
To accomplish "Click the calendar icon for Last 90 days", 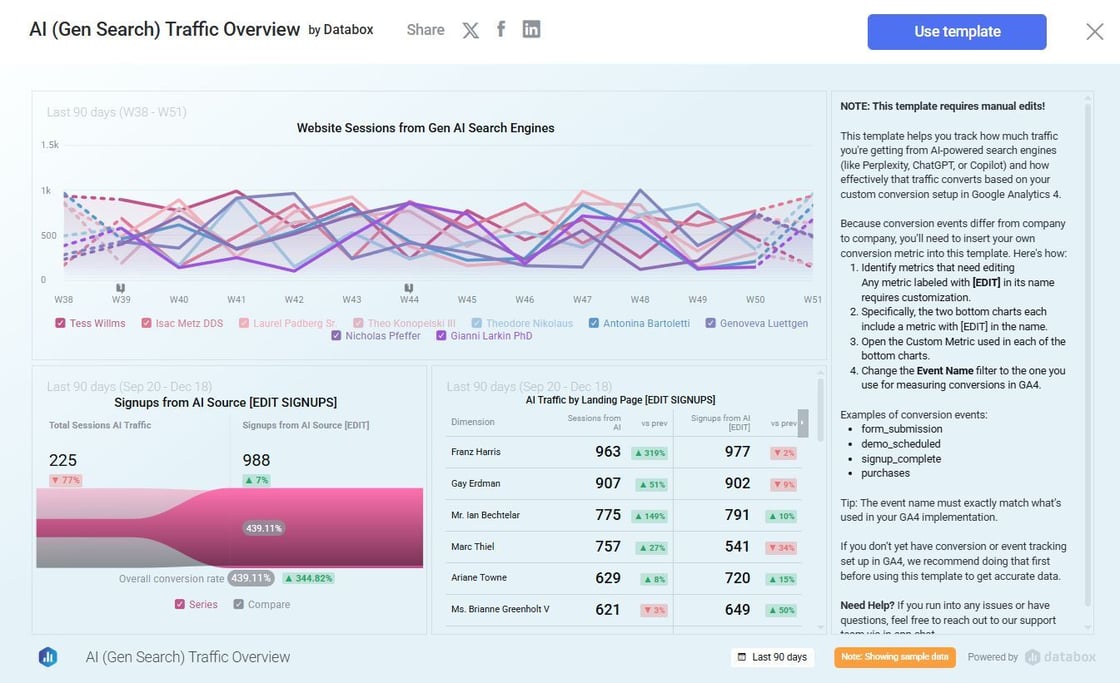I will 741,657.
